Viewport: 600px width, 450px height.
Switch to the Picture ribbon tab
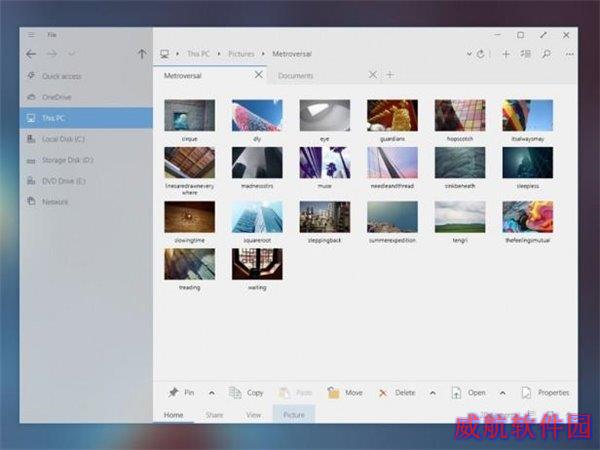pos(294,414)
